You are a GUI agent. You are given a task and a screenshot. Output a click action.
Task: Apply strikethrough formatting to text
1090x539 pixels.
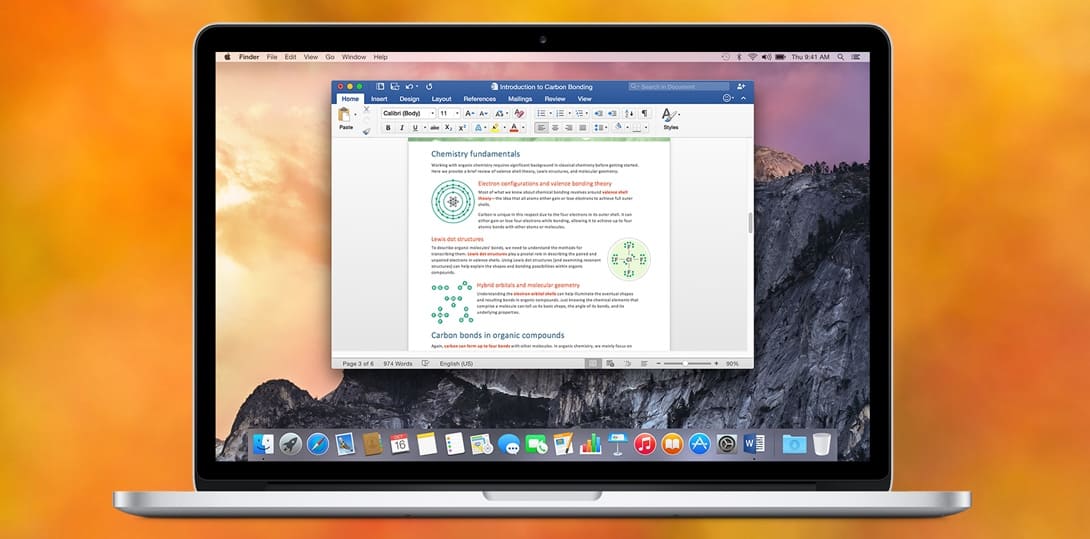tap(434, 128)
